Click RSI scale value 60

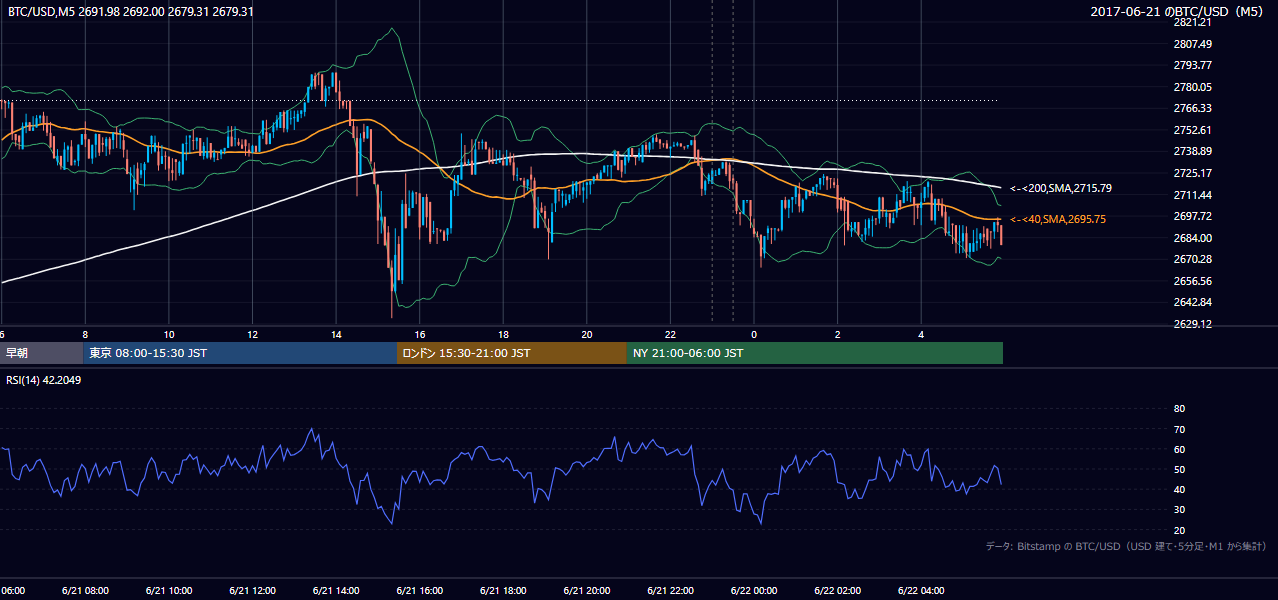pyautogui.click(x=1179, y=449)
